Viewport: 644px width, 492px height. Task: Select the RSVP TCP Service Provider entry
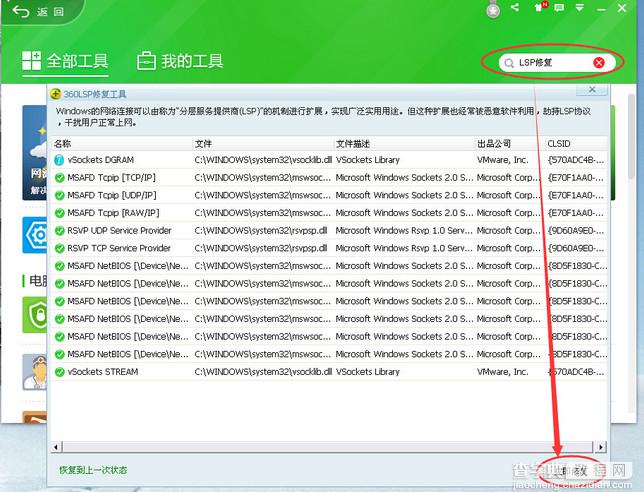[x=119, y=248]
